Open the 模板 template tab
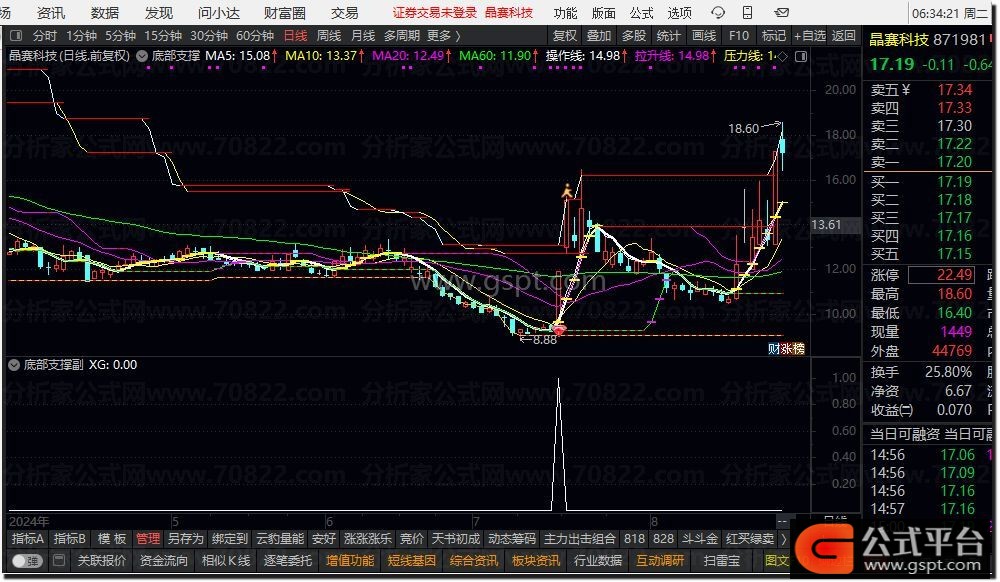 (112, 539)
